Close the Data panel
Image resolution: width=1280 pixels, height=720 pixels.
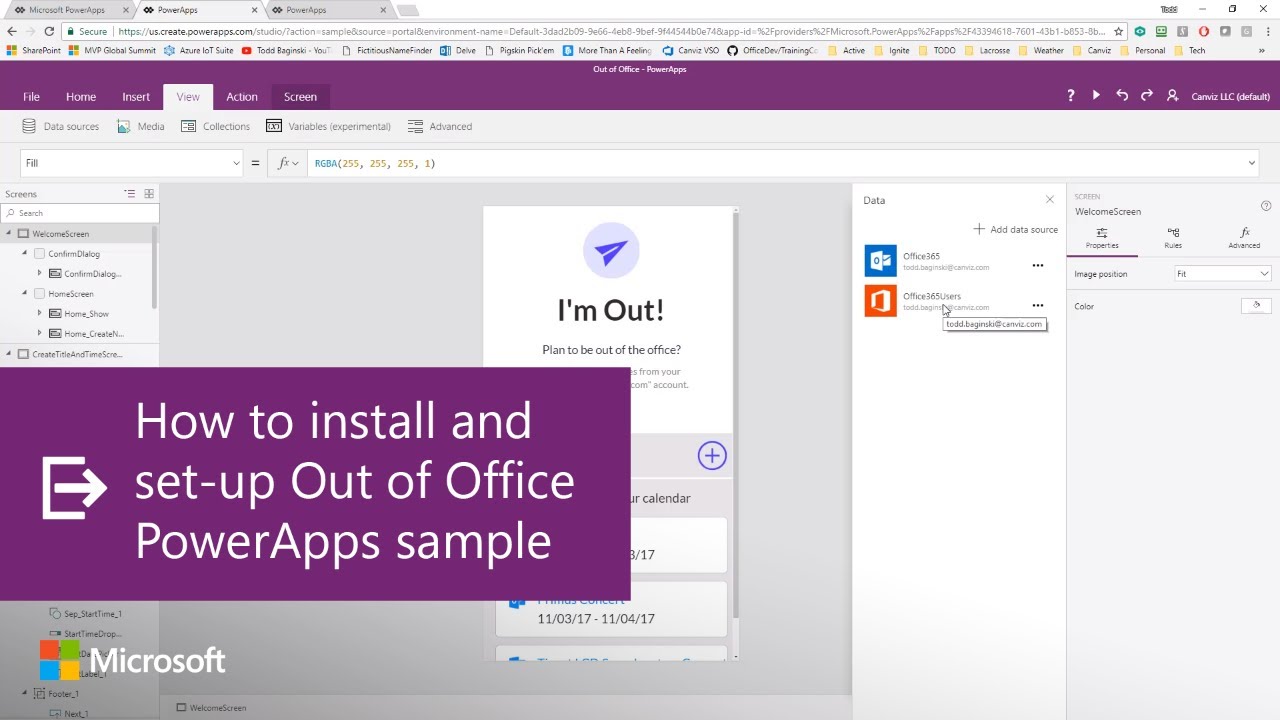[1050, 200]
